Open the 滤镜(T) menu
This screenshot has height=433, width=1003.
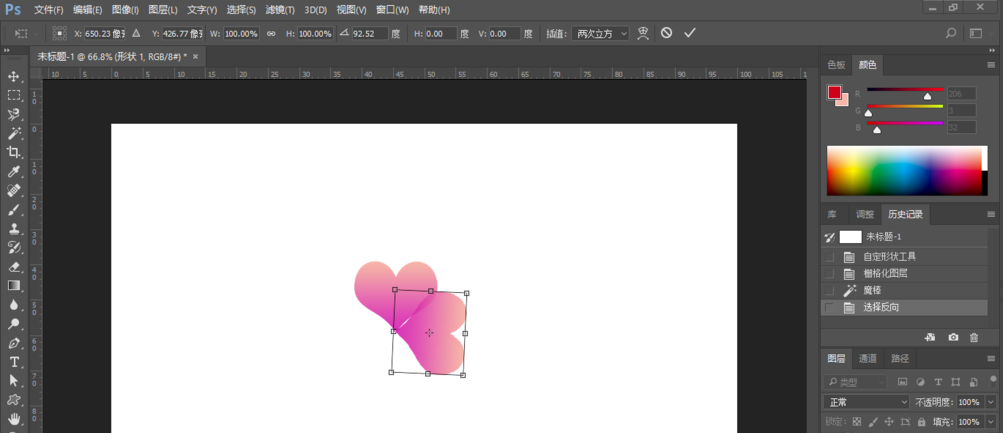(280, 10)
